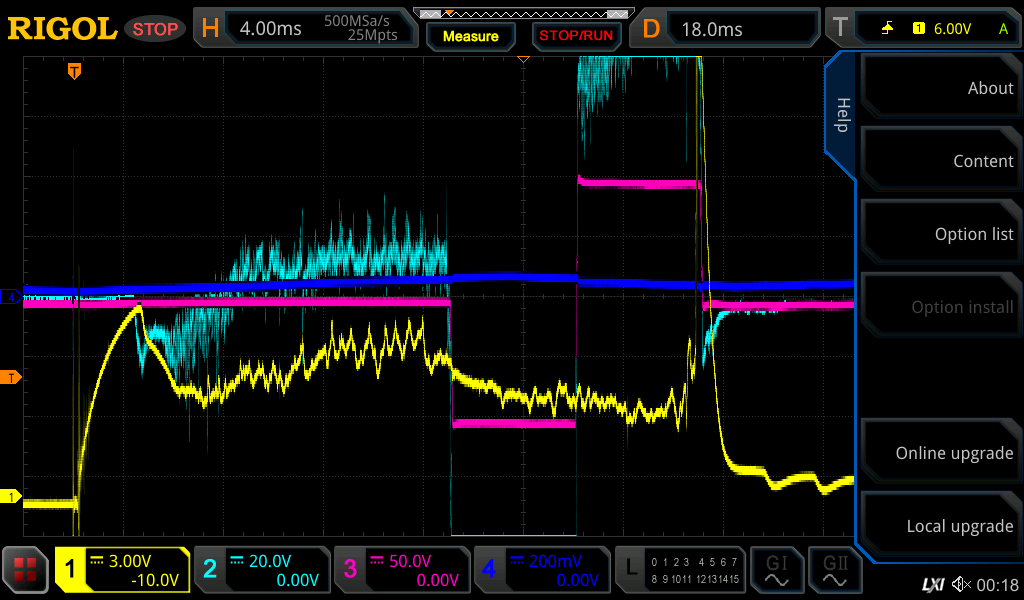Screen dimensions: 1024x600
Task: Toggle channel 2 cyan 20.0V display
Action: 261,570
